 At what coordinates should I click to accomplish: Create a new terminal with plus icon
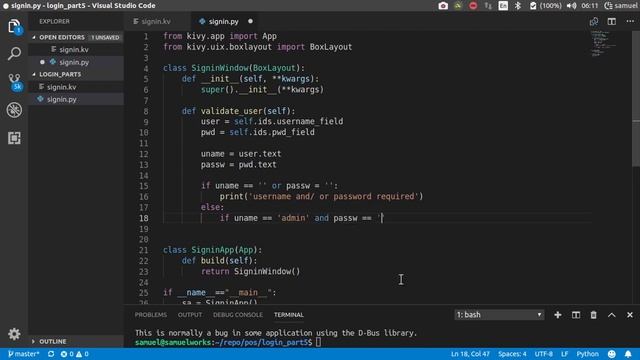(558, 315)
